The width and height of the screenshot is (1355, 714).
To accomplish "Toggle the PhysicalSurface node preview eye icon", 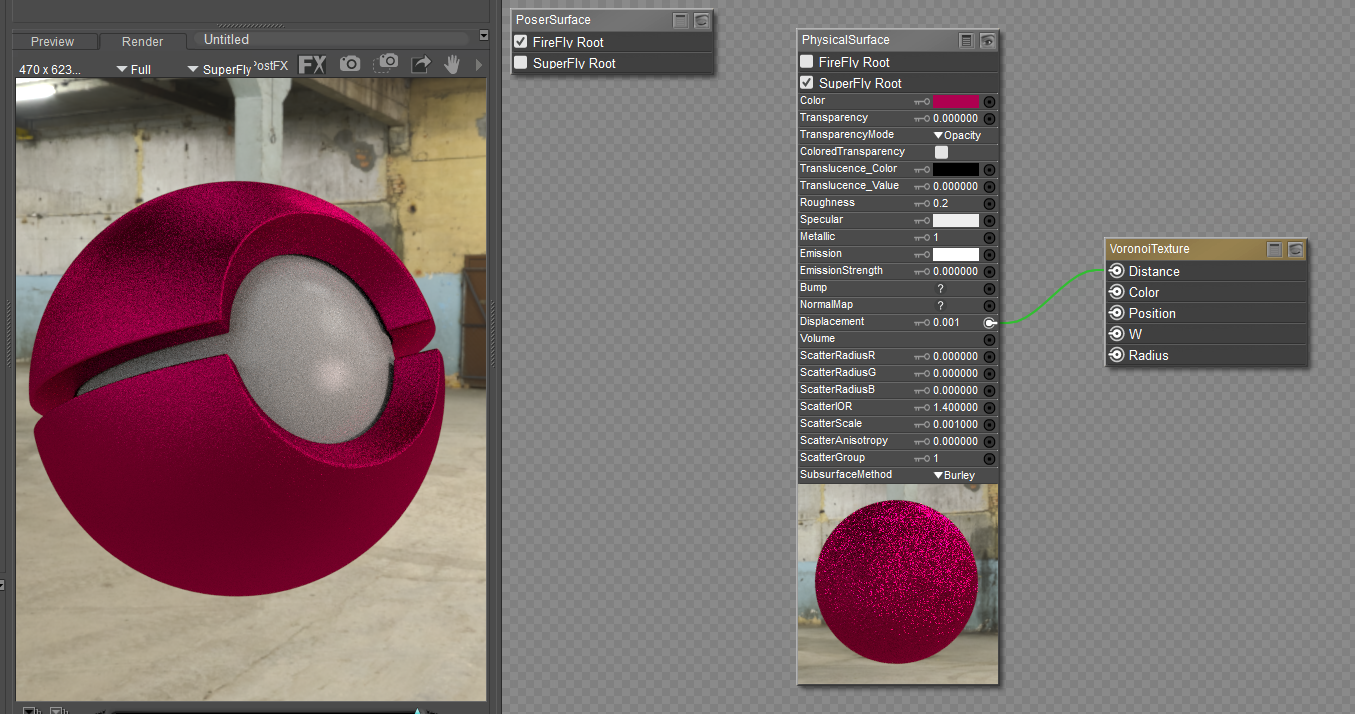I will pyautogui.click(x=988, y=41).
